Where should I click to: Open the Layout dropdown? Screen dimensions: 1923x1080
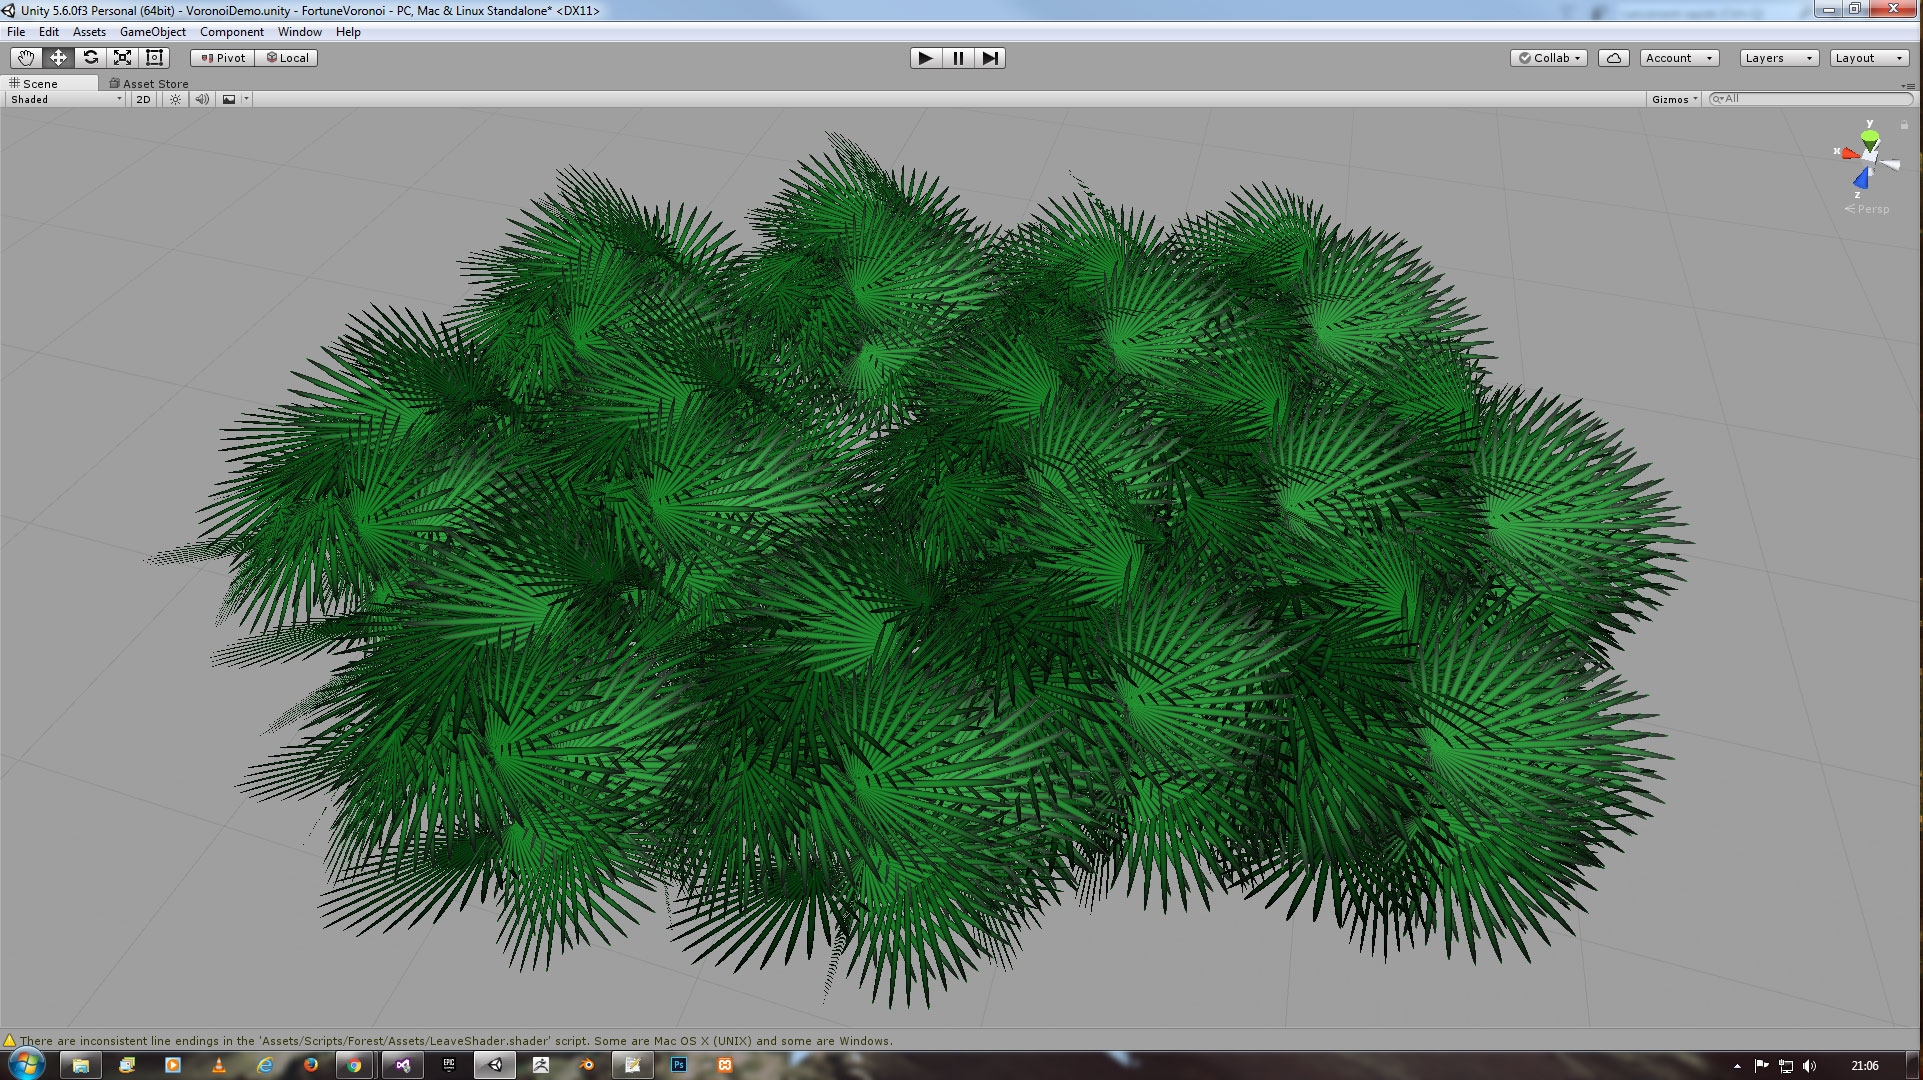point(1868,58)
